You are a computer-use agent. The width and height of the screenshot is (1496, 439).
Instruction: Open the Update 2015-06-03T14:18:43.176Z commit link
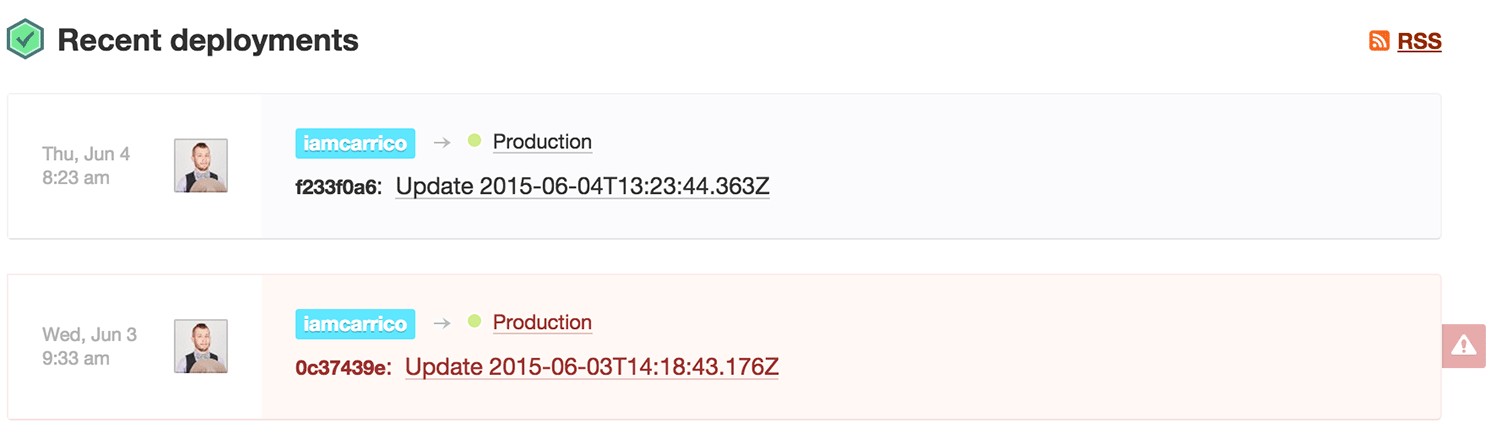pyautogui.click(x=591, y=367)
